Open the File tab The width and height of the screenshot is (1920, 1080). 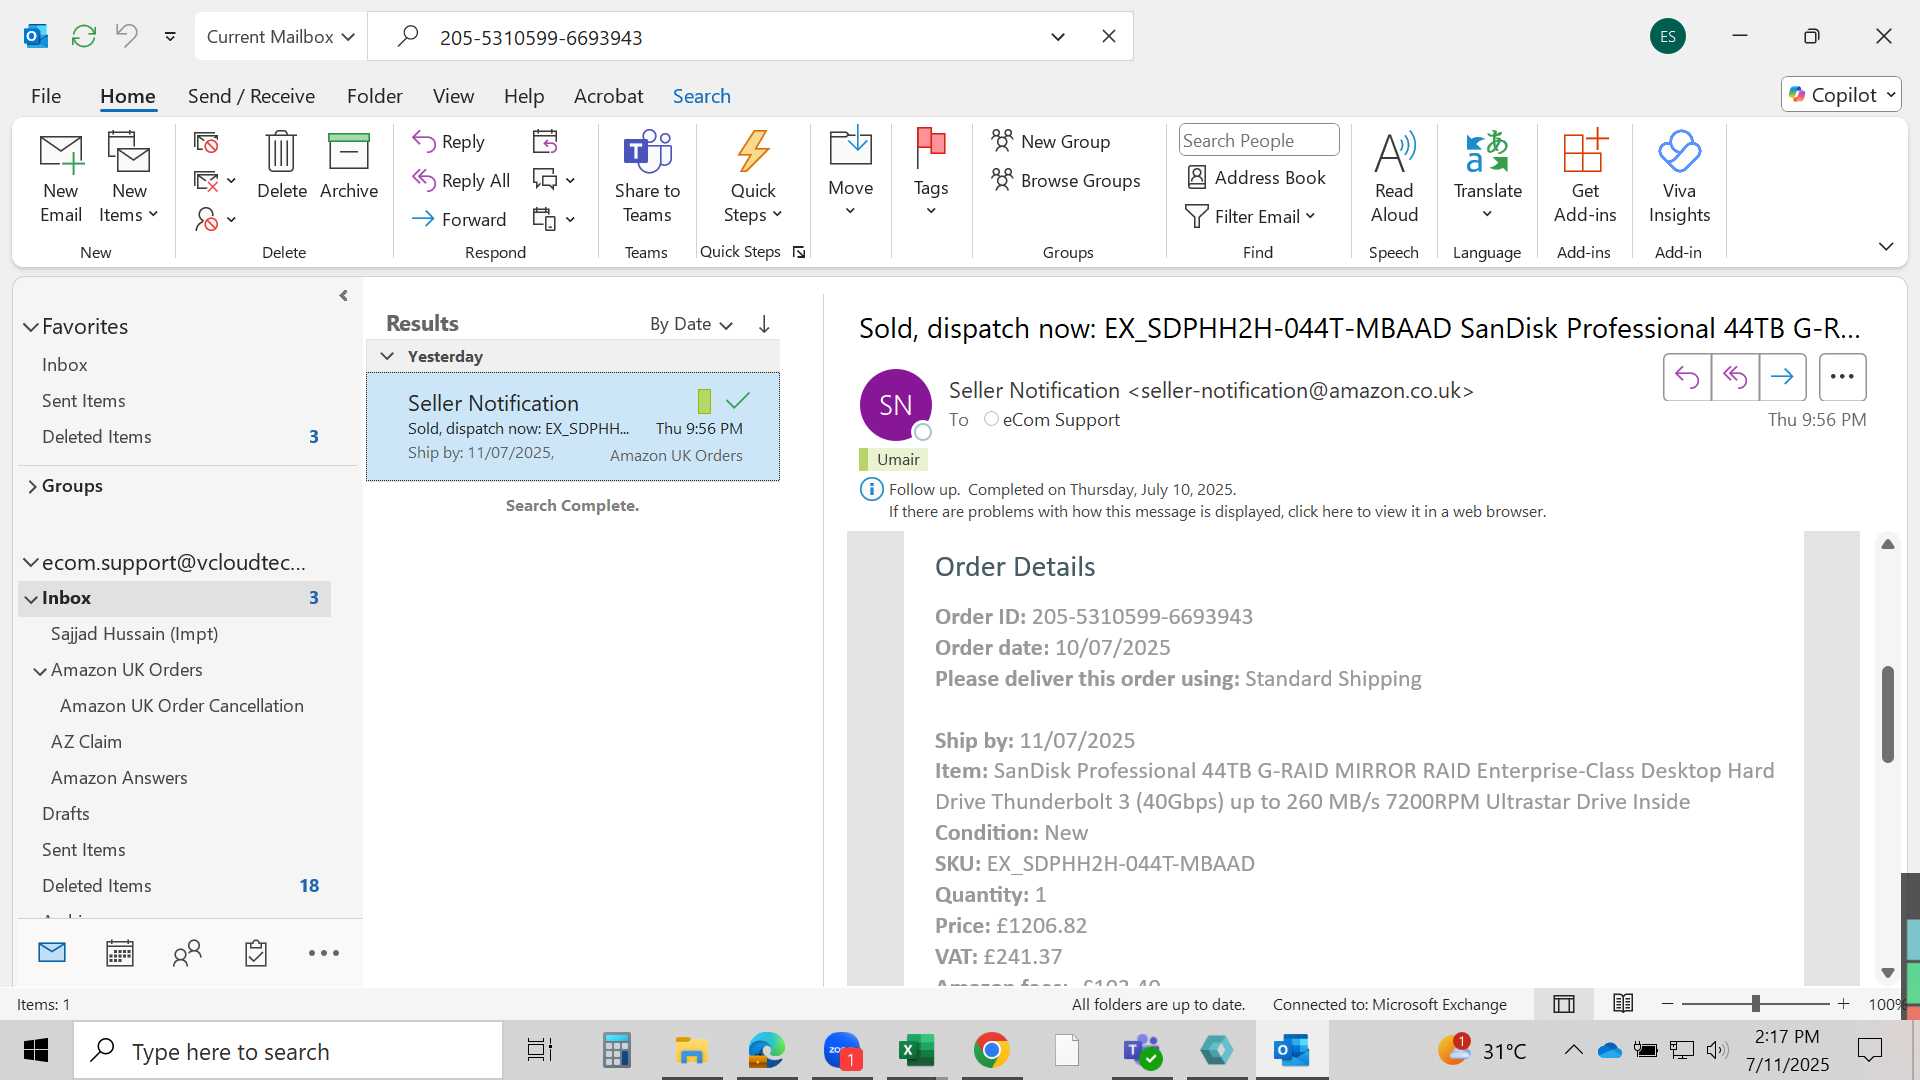46,96
